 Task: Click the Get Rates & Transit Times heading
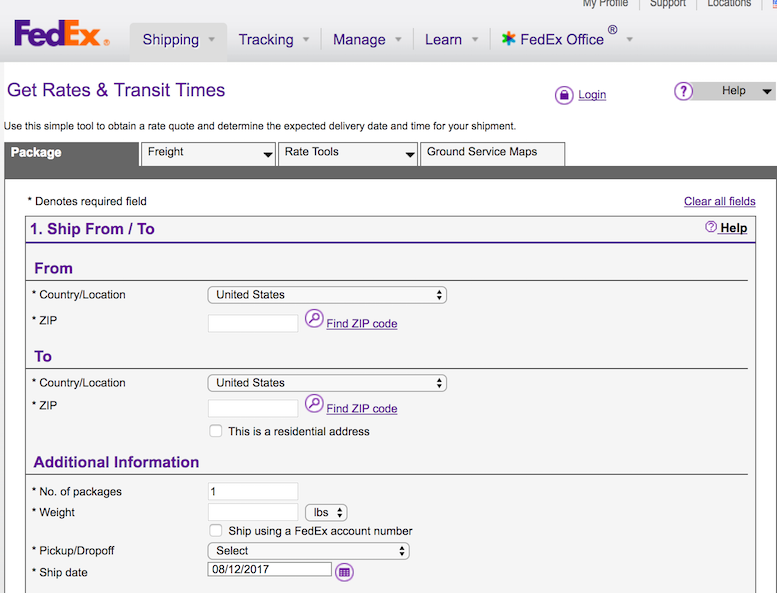[116, 90]
